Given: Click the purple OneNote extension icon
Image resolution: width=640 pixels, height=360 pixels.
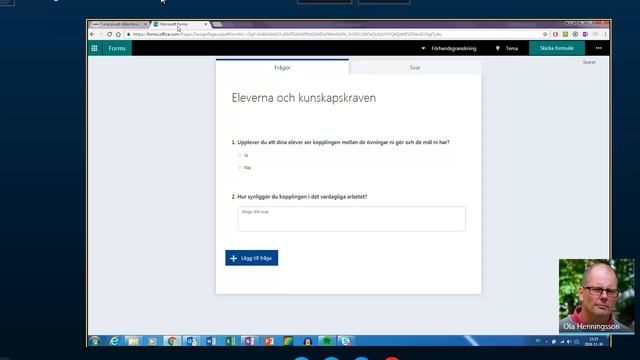Looking at the screenshot, I should coord(585,34).
